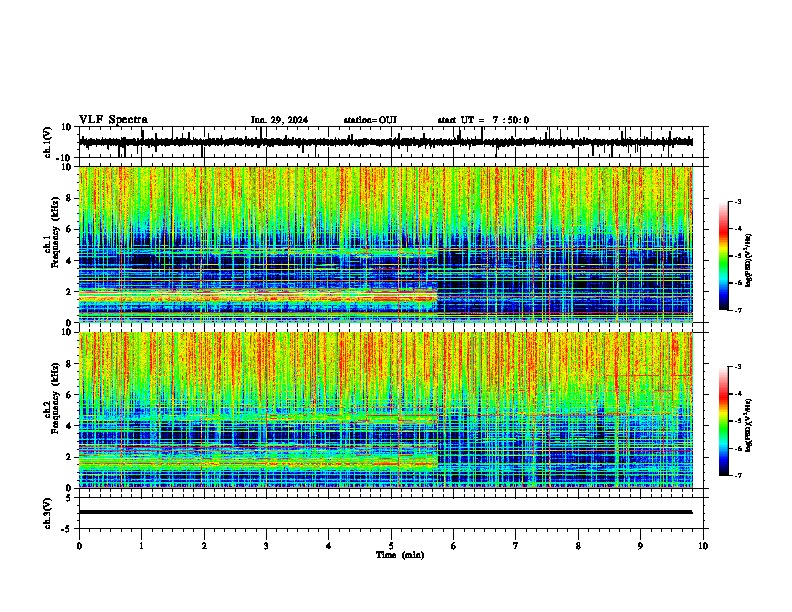The height and width of the screenshot is (612, 792).
Task: Click the "8" kHz tick of ch.1 spectrogram
Action: pyautogui.click(x=70, y=198)
